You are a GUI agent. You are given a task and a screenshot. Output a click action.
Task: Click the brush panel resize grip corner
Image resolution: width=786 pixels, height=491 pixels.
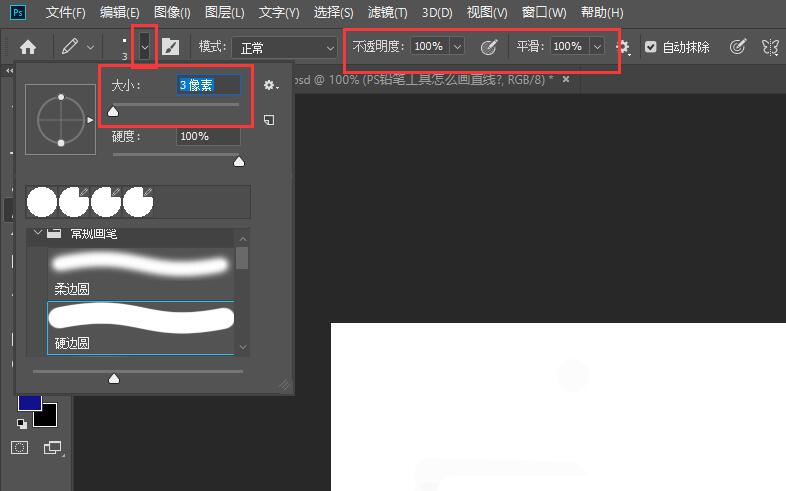pos(285,385)
